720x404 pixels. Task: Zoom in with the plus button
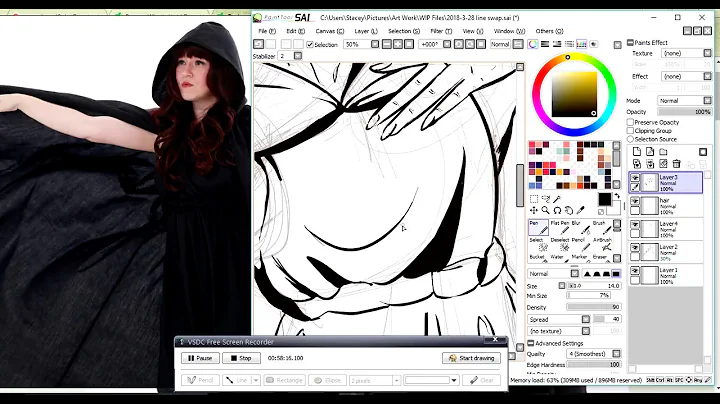[x=398, y=44]
